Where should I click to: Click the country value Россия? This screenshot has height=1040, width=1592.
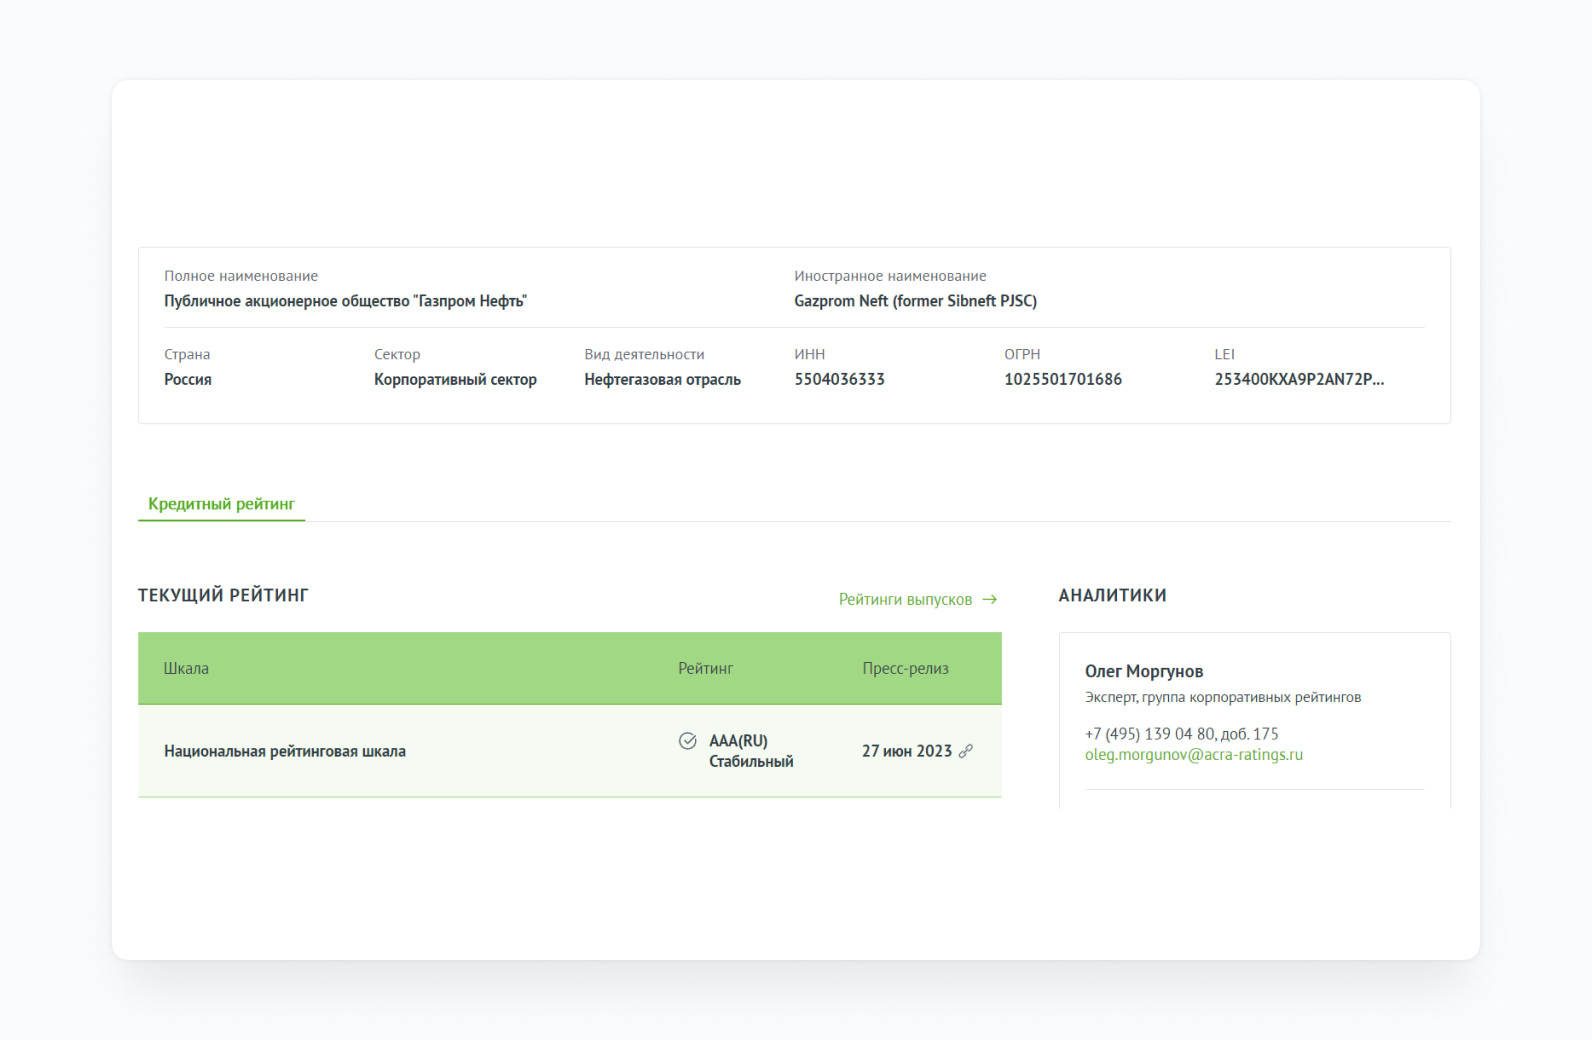point(188,379)
